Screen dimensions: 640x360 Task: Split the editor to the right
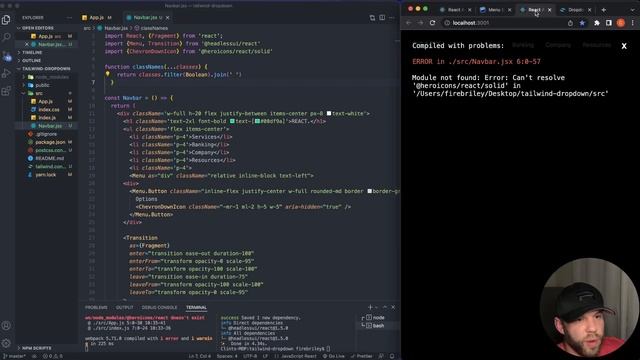click(x=382, y=18)
